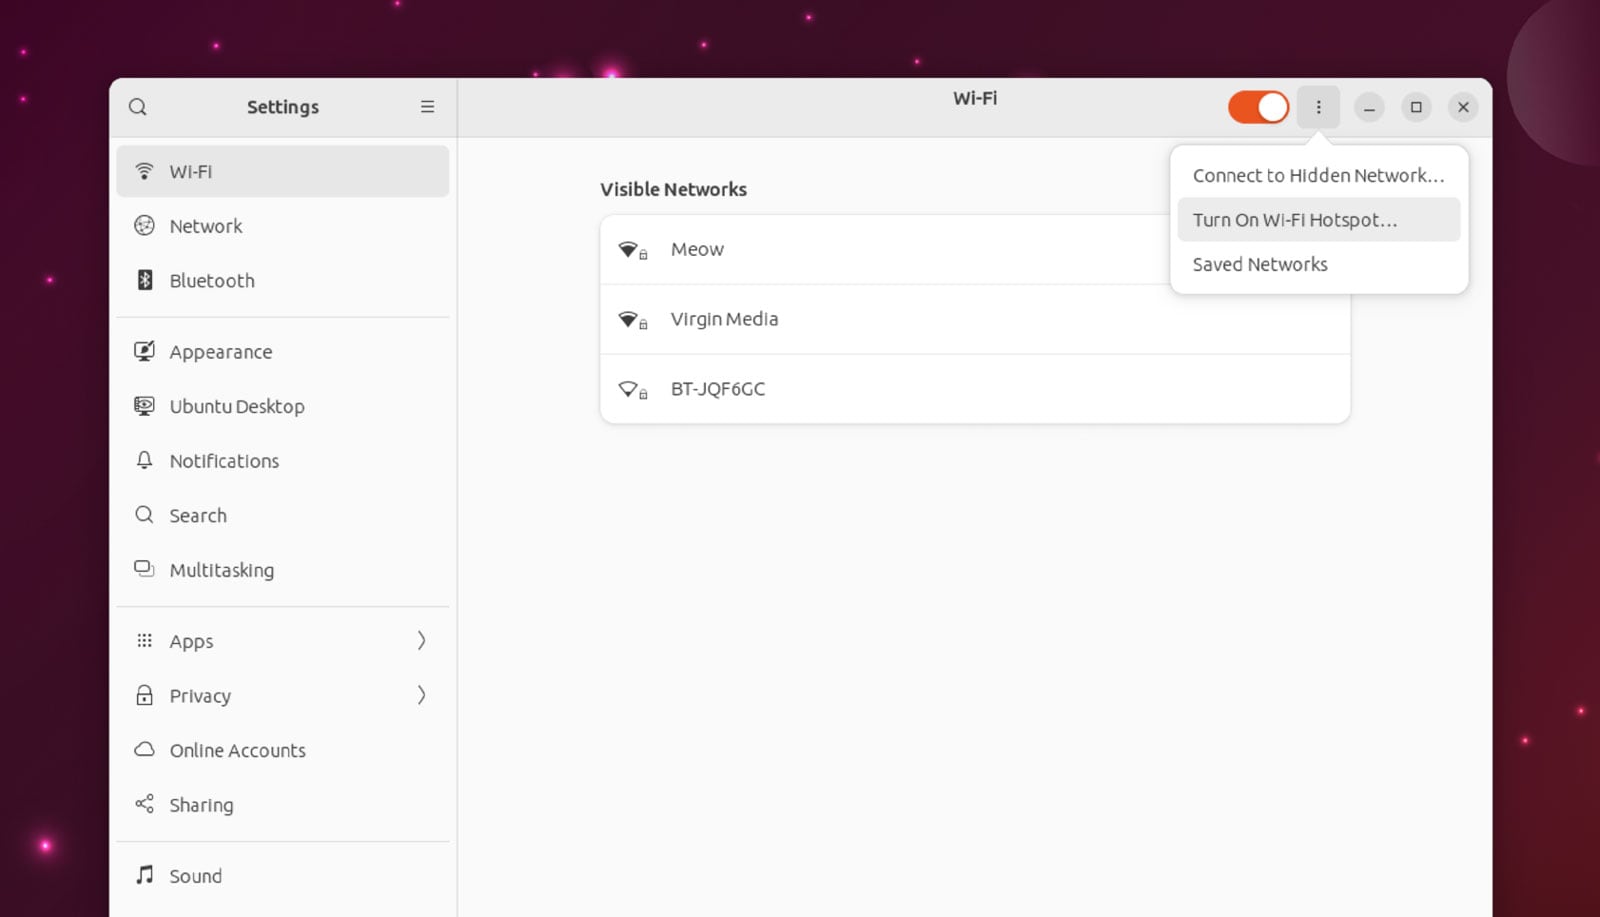Click the BT-JQF6GC signal icon

pyautogui.click(x=632, y=390)
